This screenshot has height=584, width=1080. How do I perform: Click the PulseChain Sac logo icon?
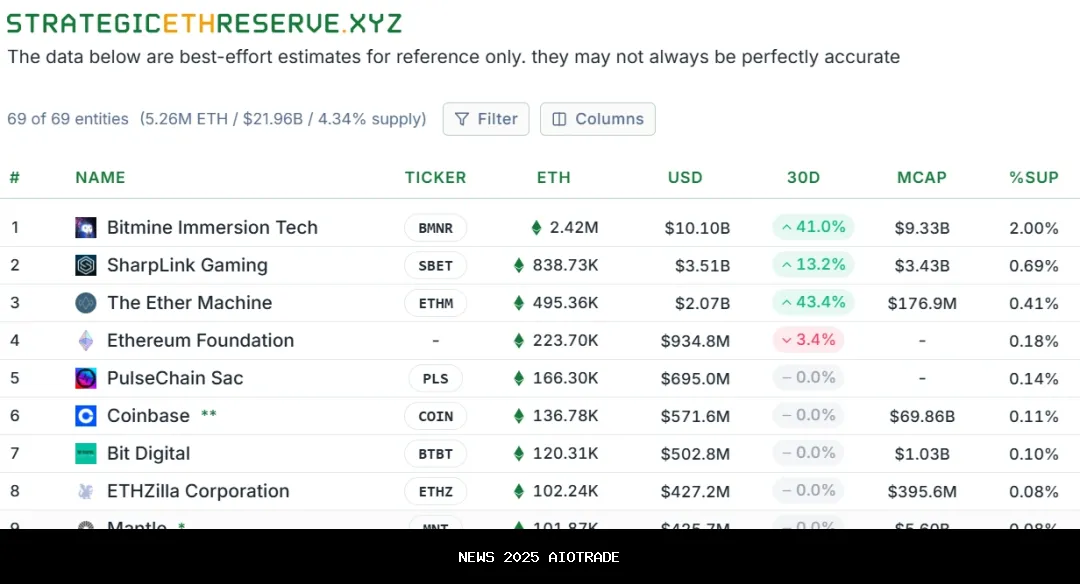click(x=86, y=379)
